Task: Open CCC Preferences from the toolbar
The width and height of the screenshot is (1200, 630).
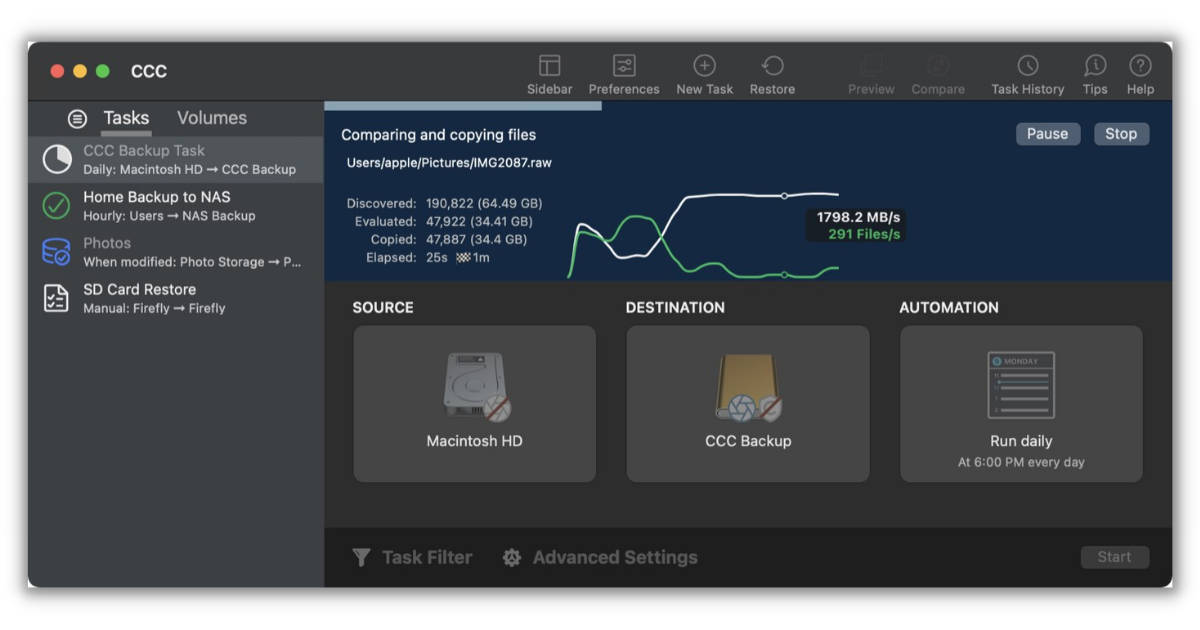Action: tap(624, 72)
